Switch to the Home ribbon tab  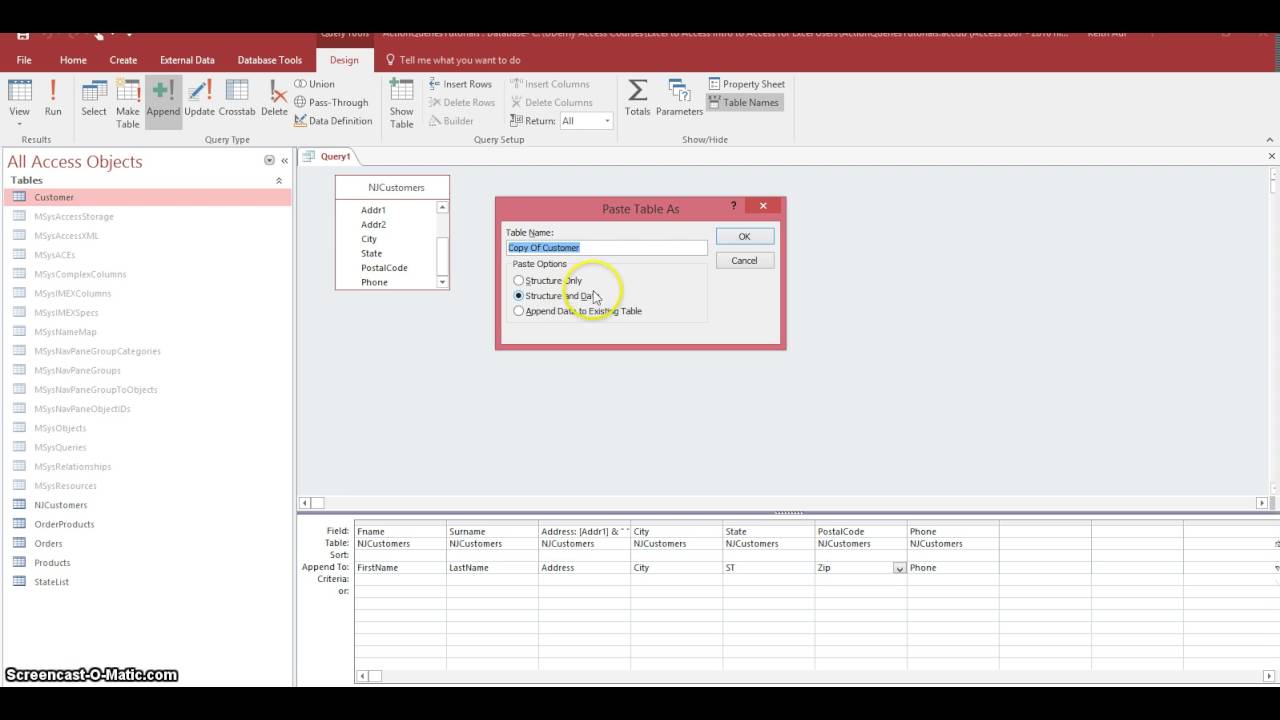(73, 60)
